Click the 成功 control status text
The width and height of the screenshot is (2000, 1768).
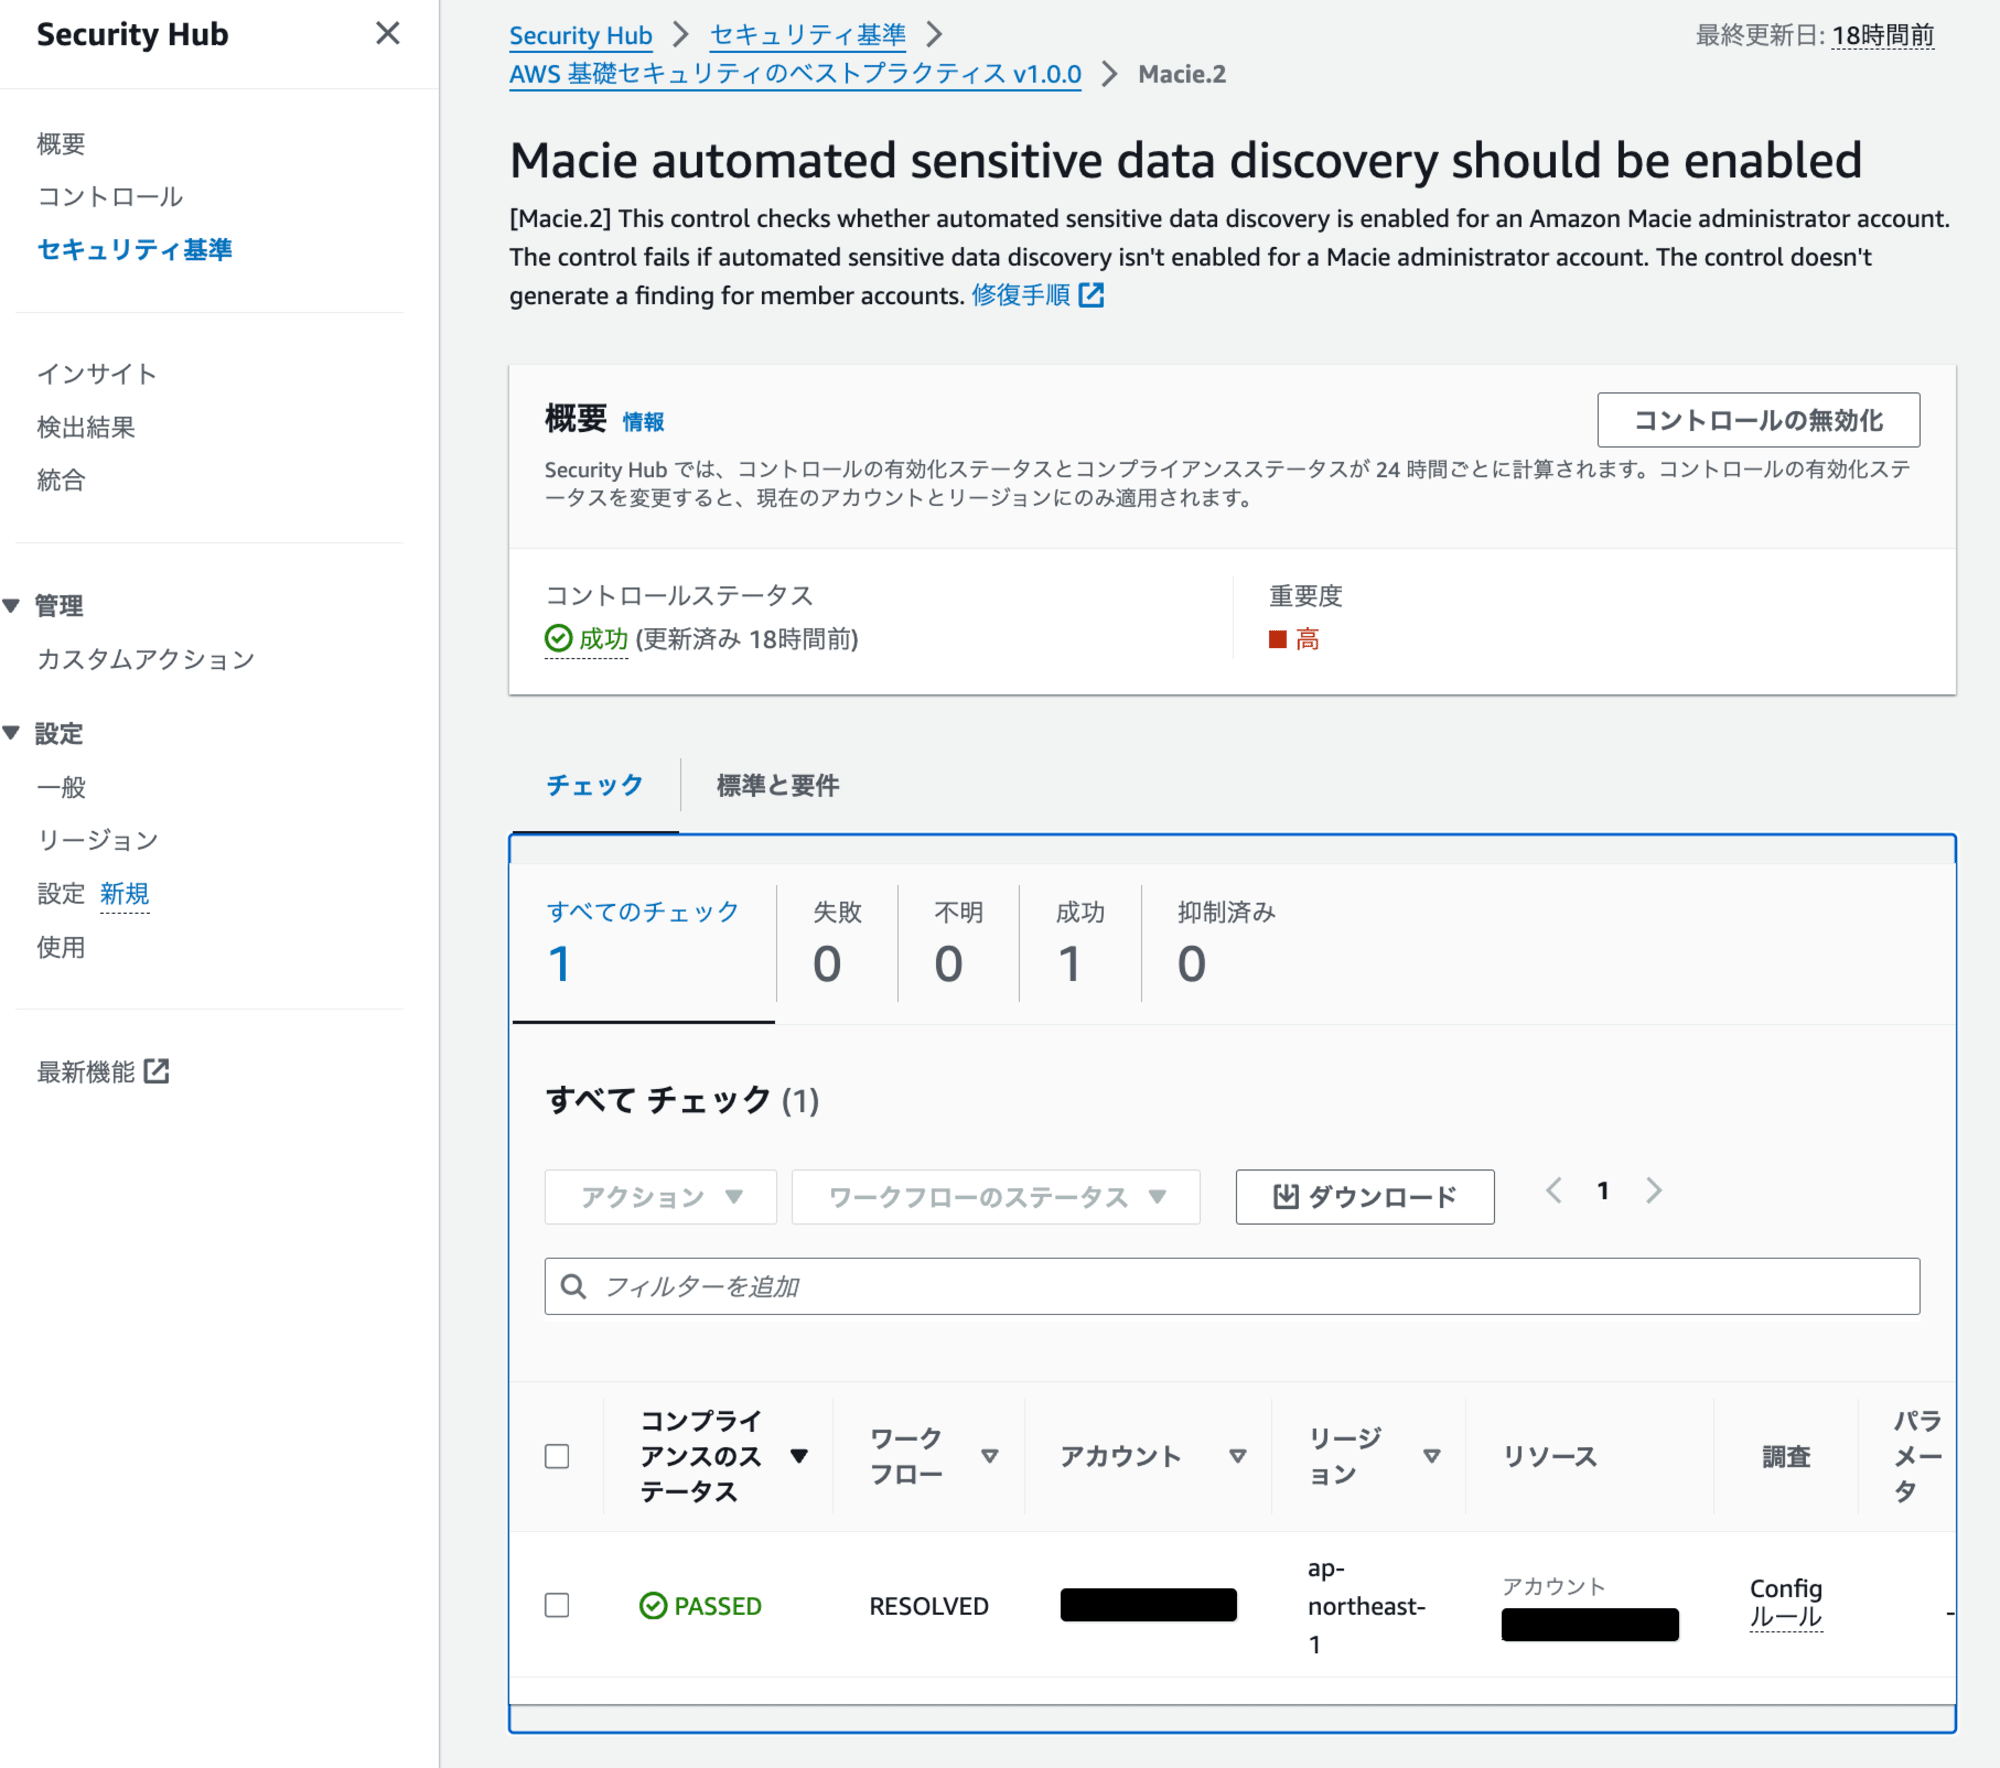603,639
